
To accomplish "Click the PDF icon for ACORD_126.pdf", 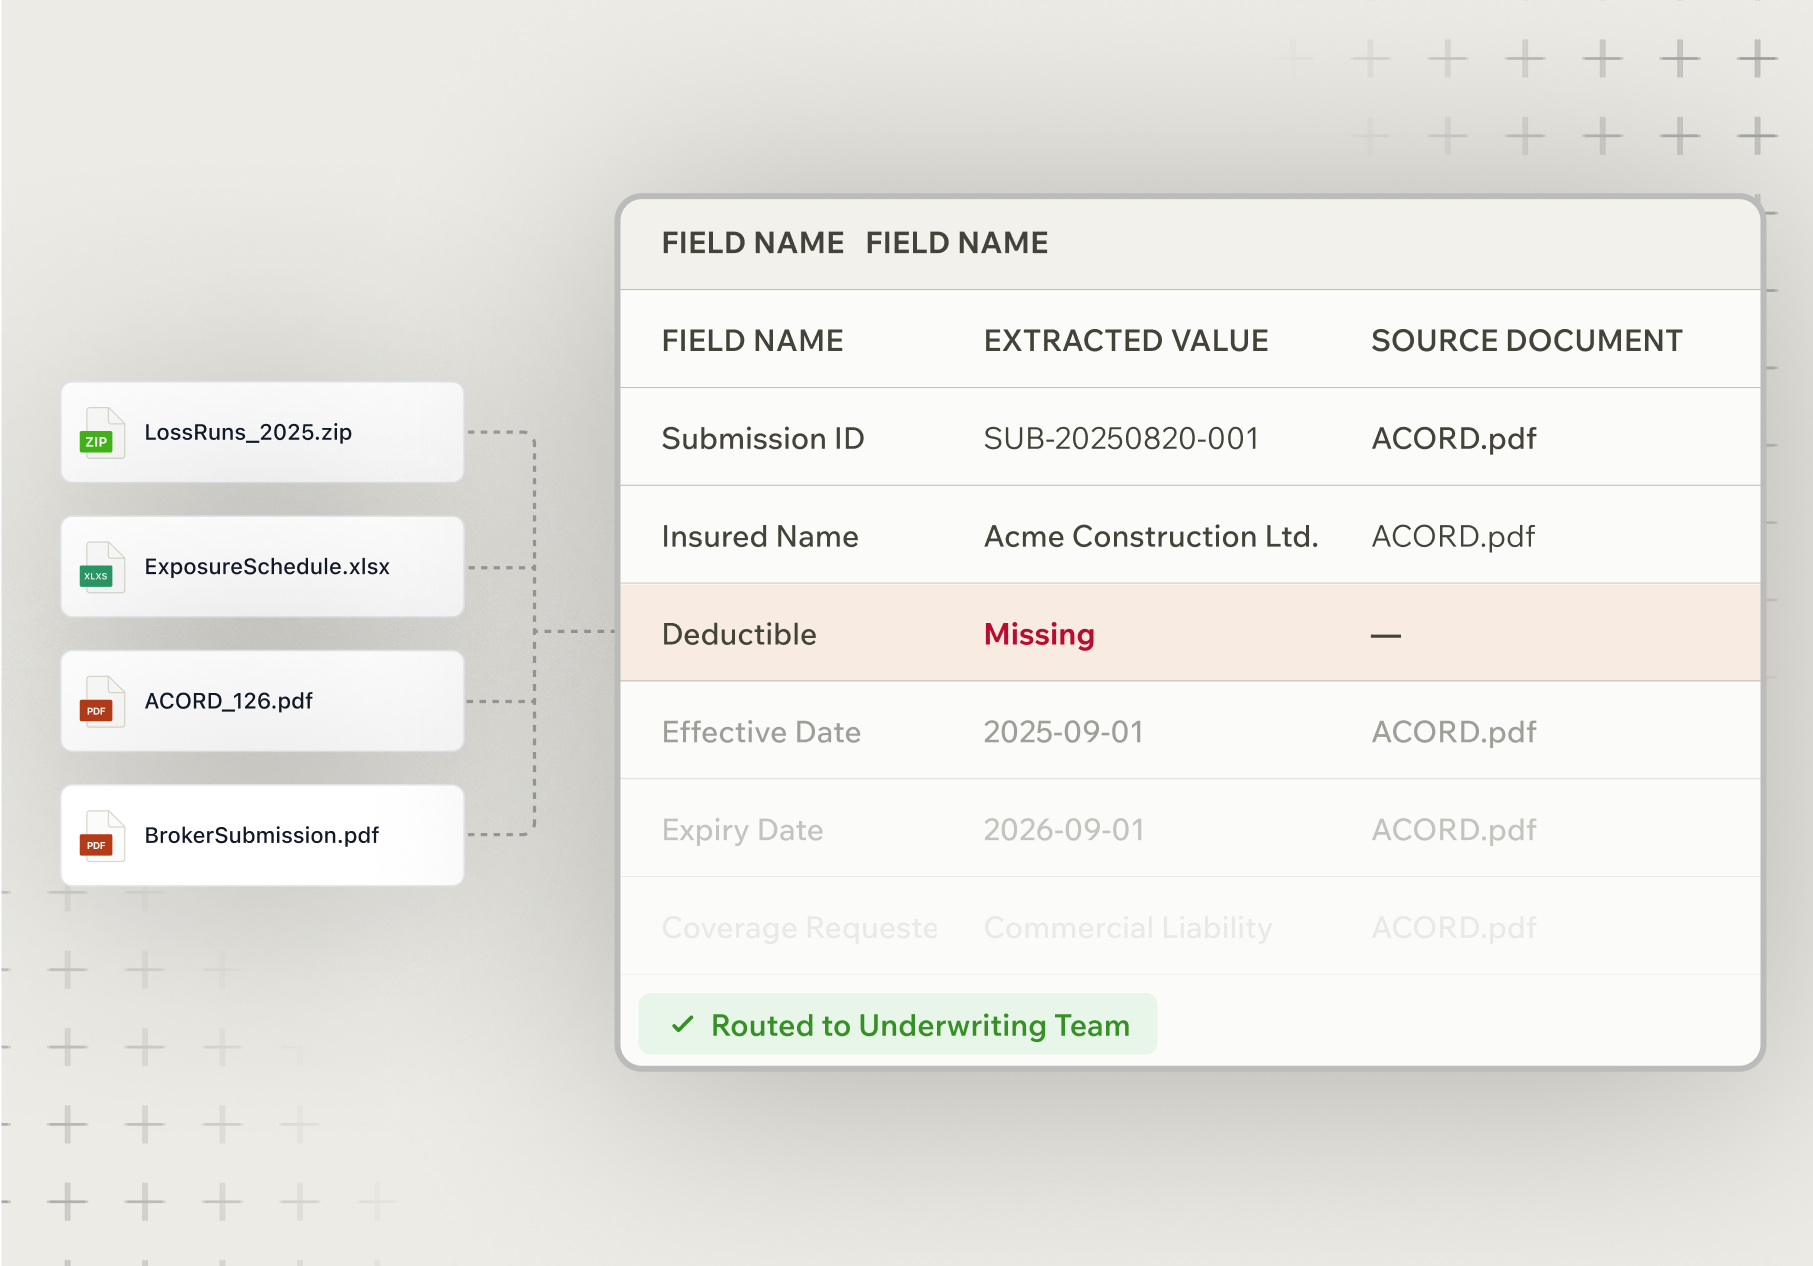I will pos(100,703).
